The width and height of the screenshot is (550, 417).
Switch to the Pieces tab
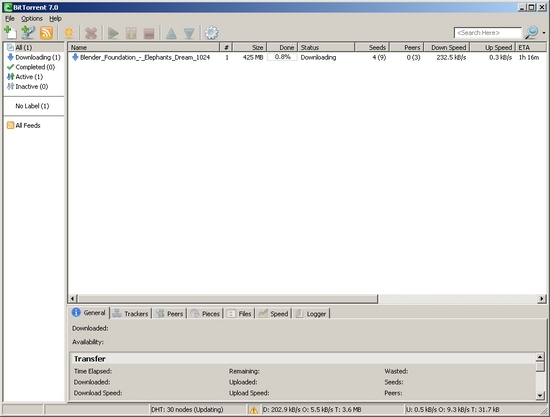pyautogui.click(x=205, y=314)
